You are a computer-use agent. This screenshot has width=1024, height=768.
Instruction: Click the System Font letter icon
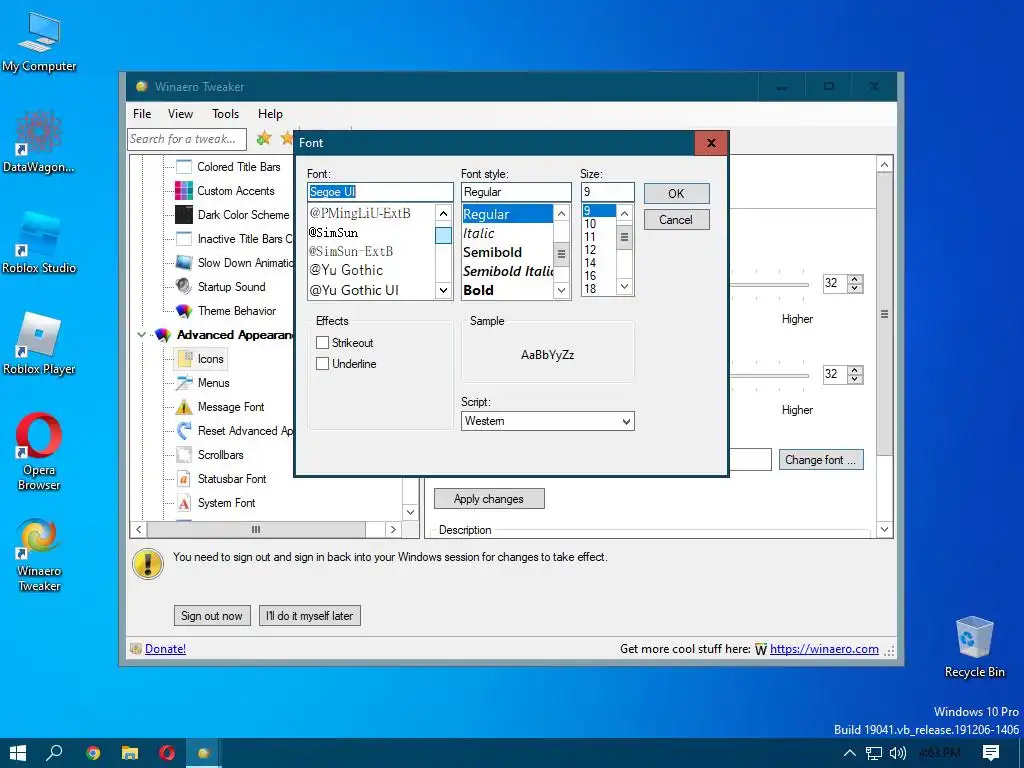pyautogui.click(x=184, y=503)
